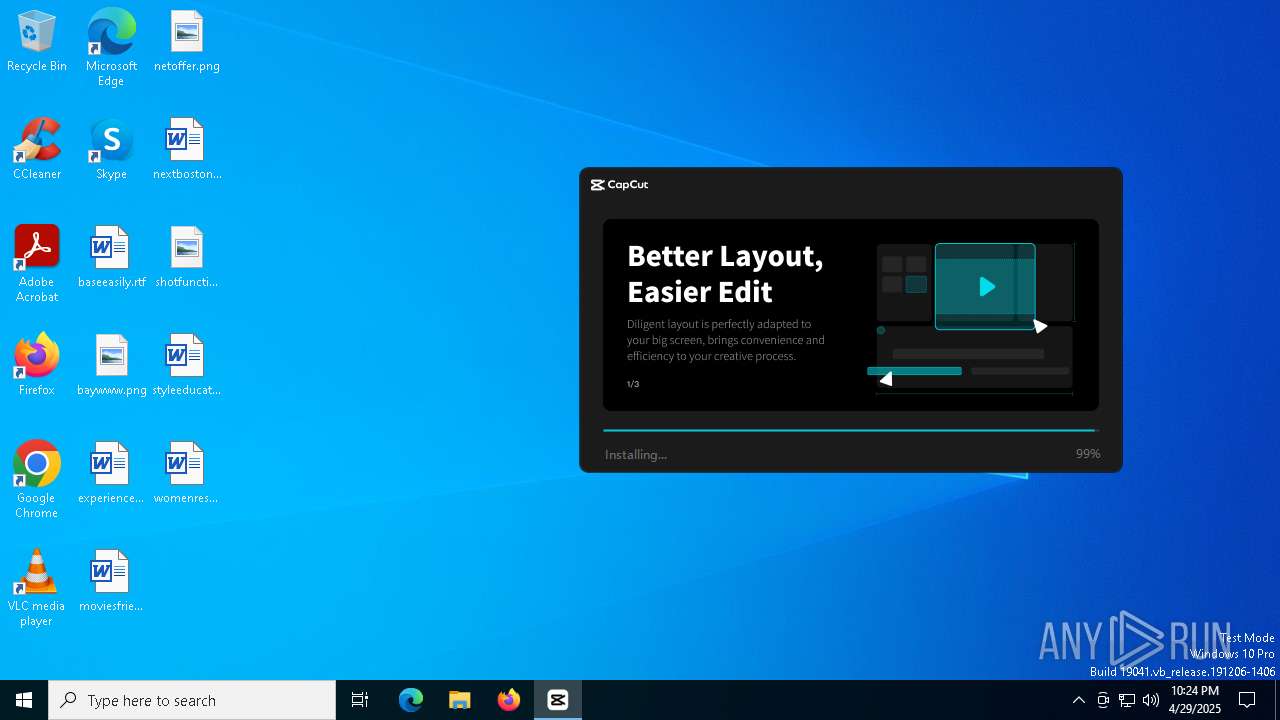Select the moviesfrie Word document
Viewport: 1280px width, 720px height.
pyautogui.click(x=111, y=581)
